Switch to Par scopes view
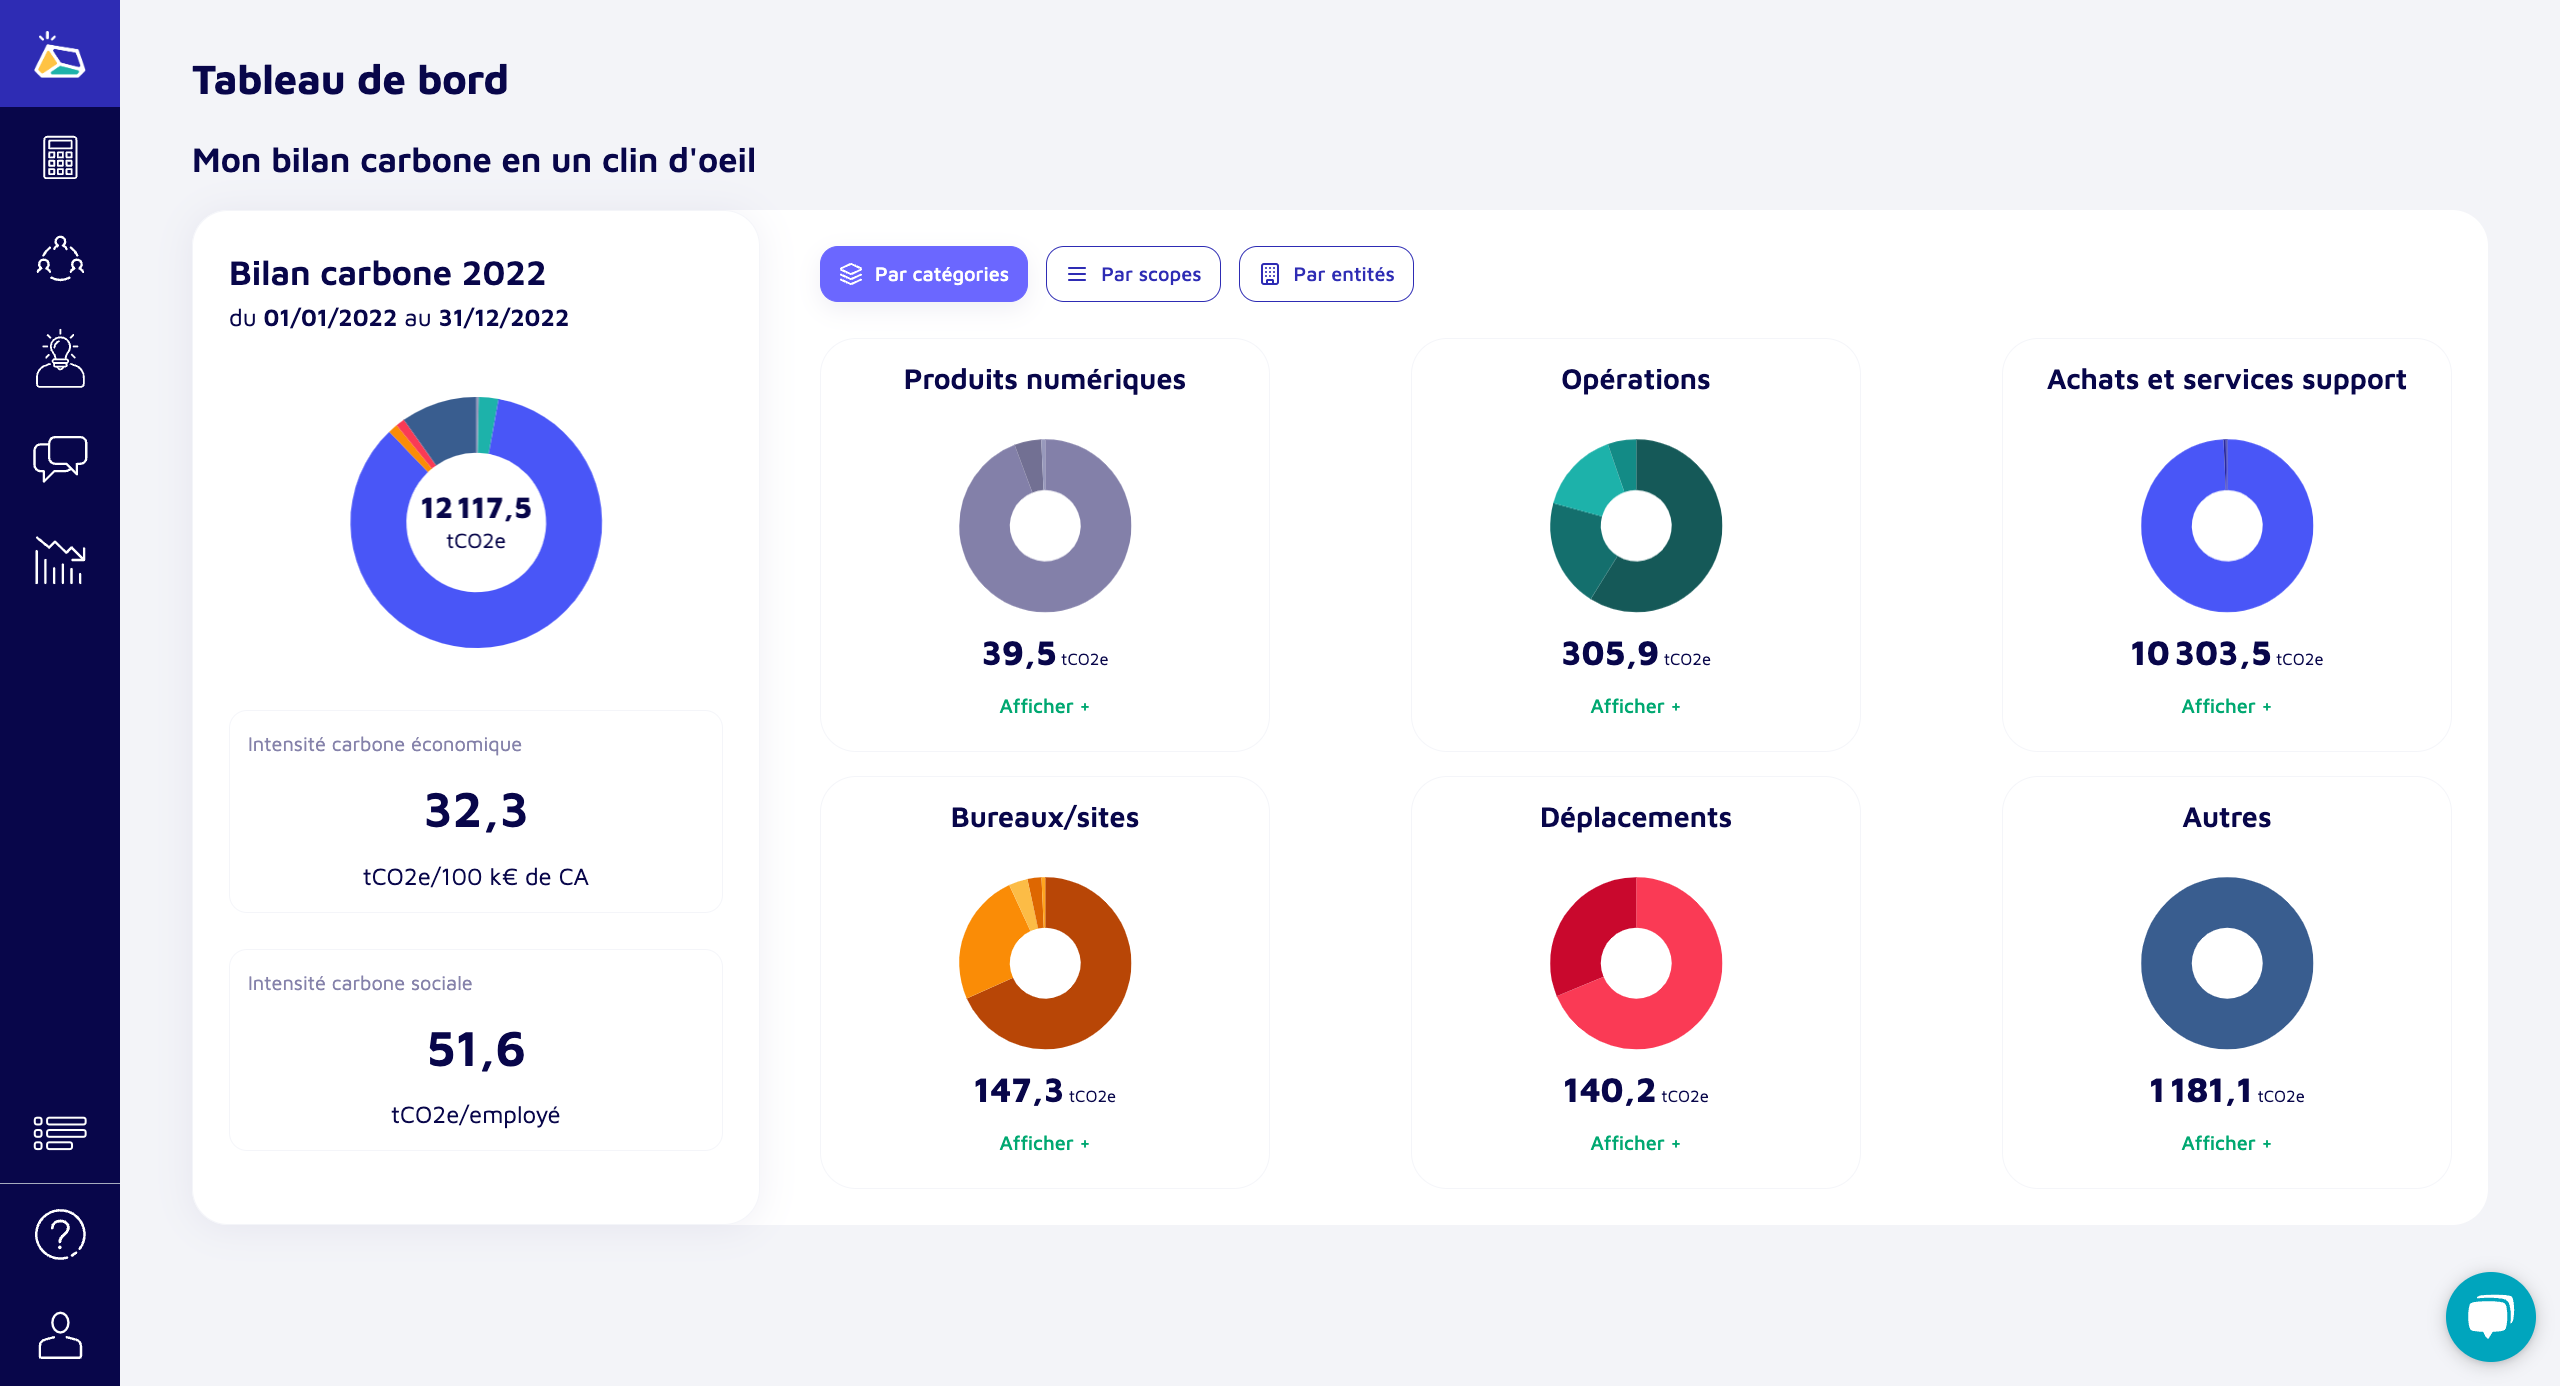Viewport: 2560px width, 1386px height. click(1133, 274)
